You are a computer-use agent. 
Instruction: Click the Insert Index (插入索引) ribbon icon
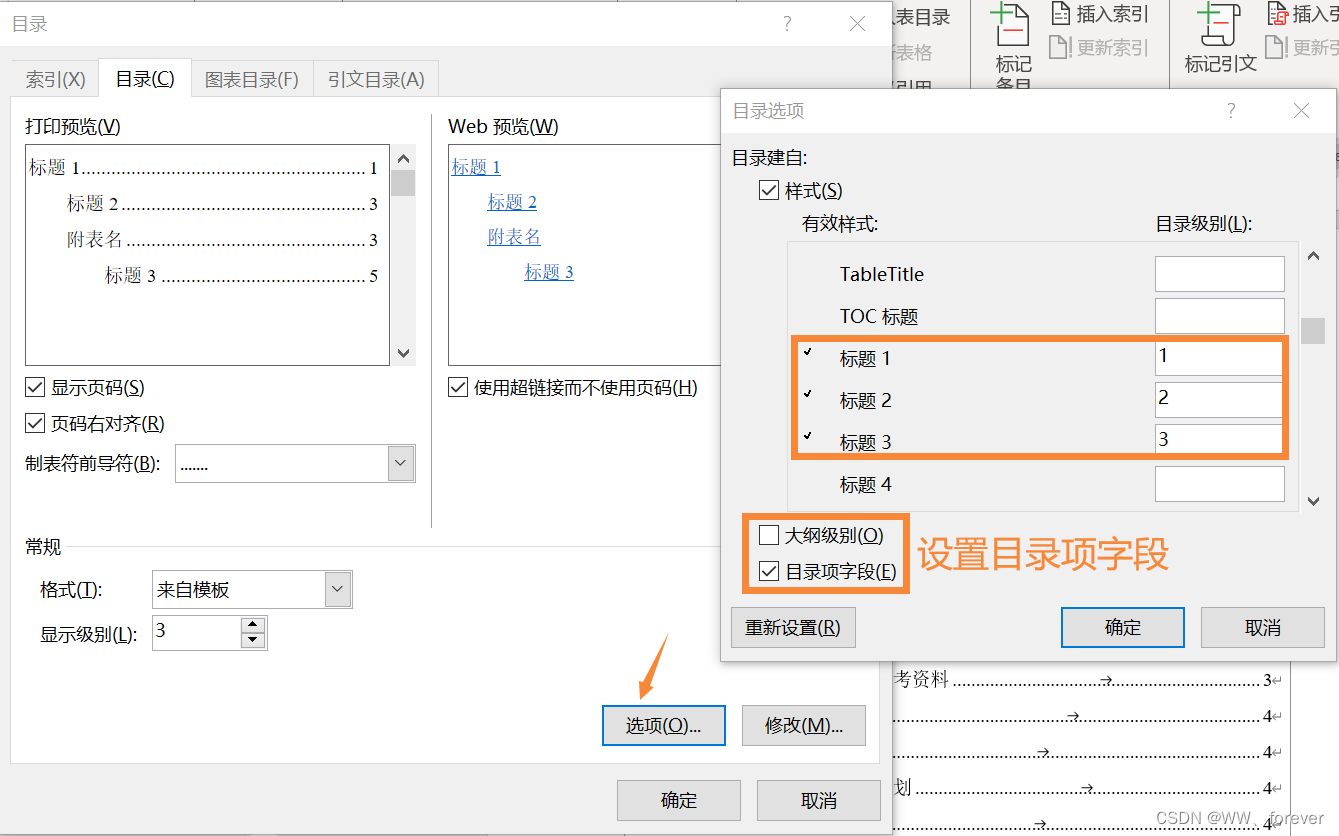pyautogui.click(x=1062, y=14)
